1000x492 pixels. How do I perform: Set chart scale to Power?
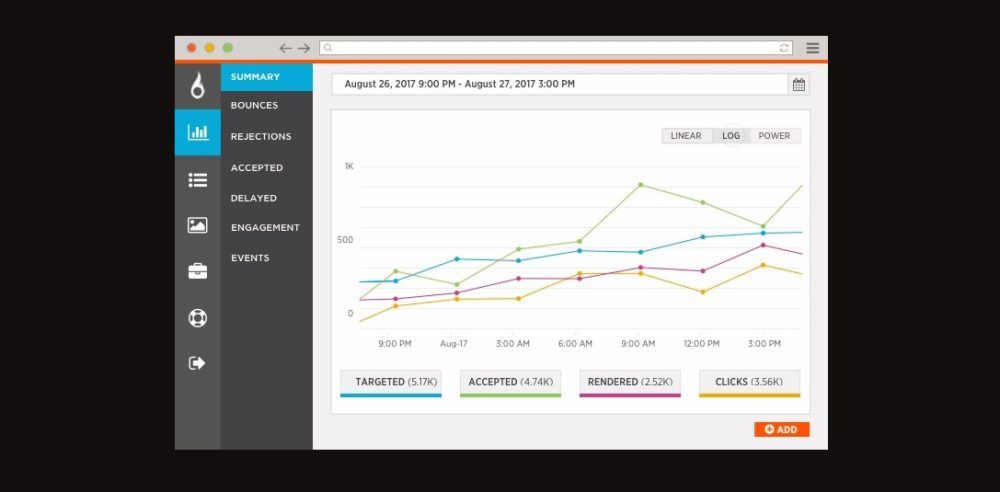click(x=774, y=136)
